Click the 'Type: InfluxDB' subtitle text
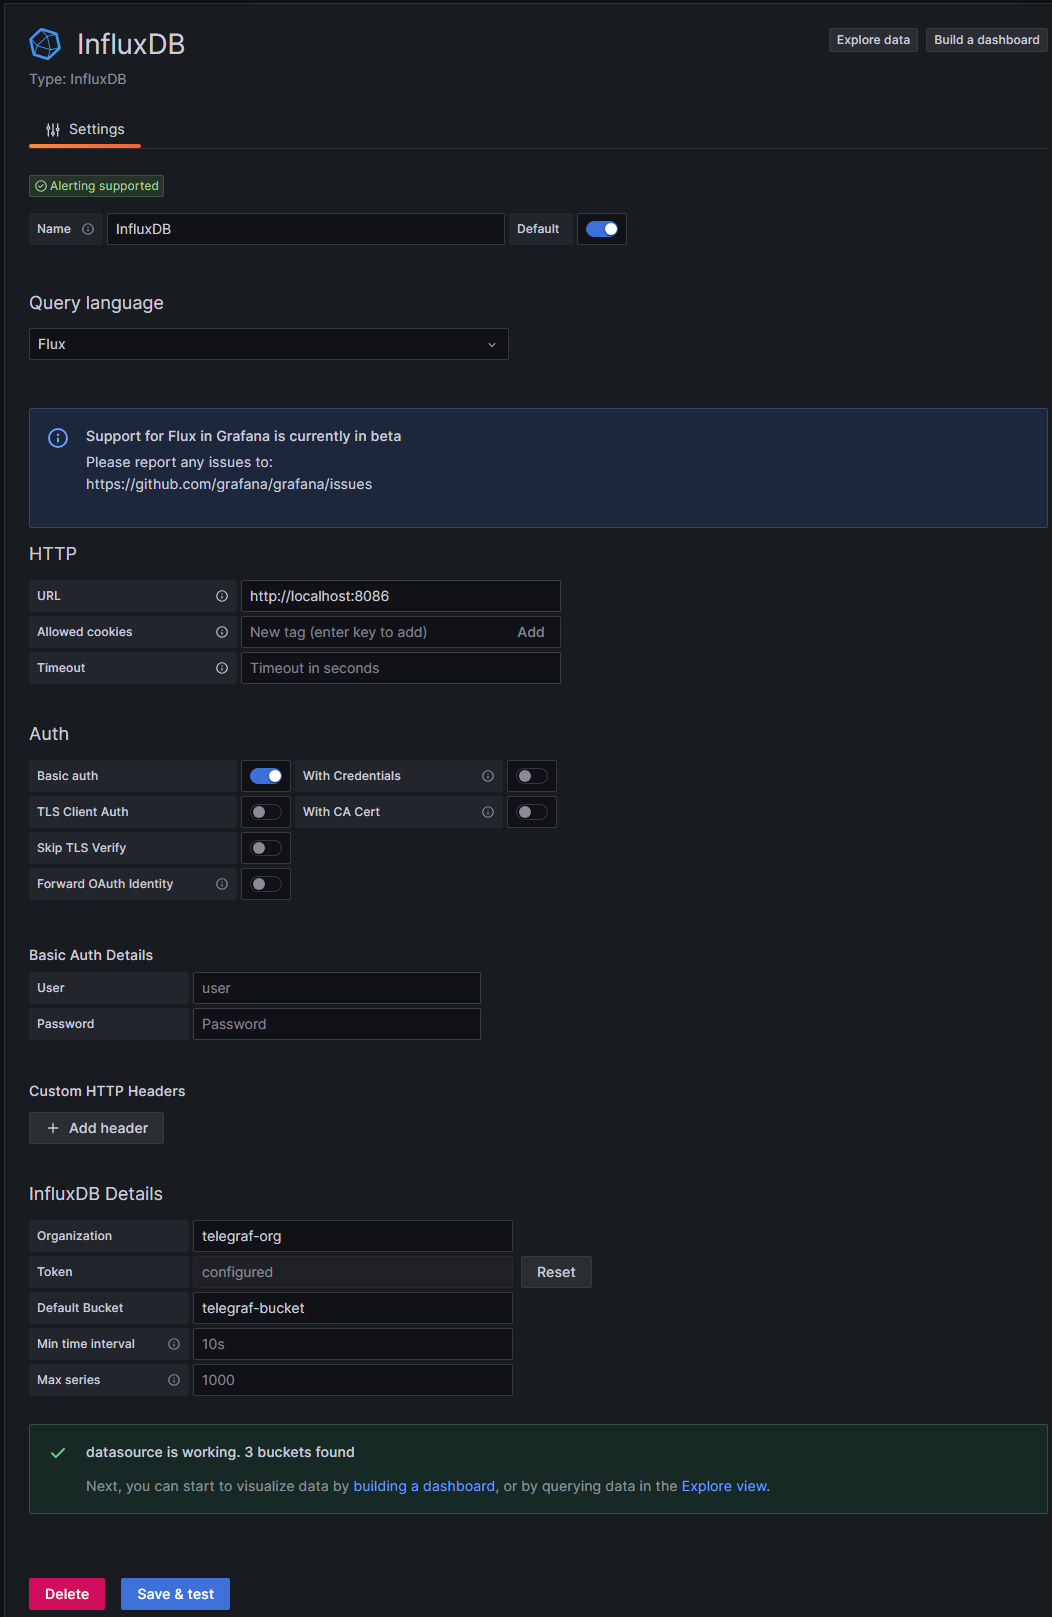 [x=78, y=79]
